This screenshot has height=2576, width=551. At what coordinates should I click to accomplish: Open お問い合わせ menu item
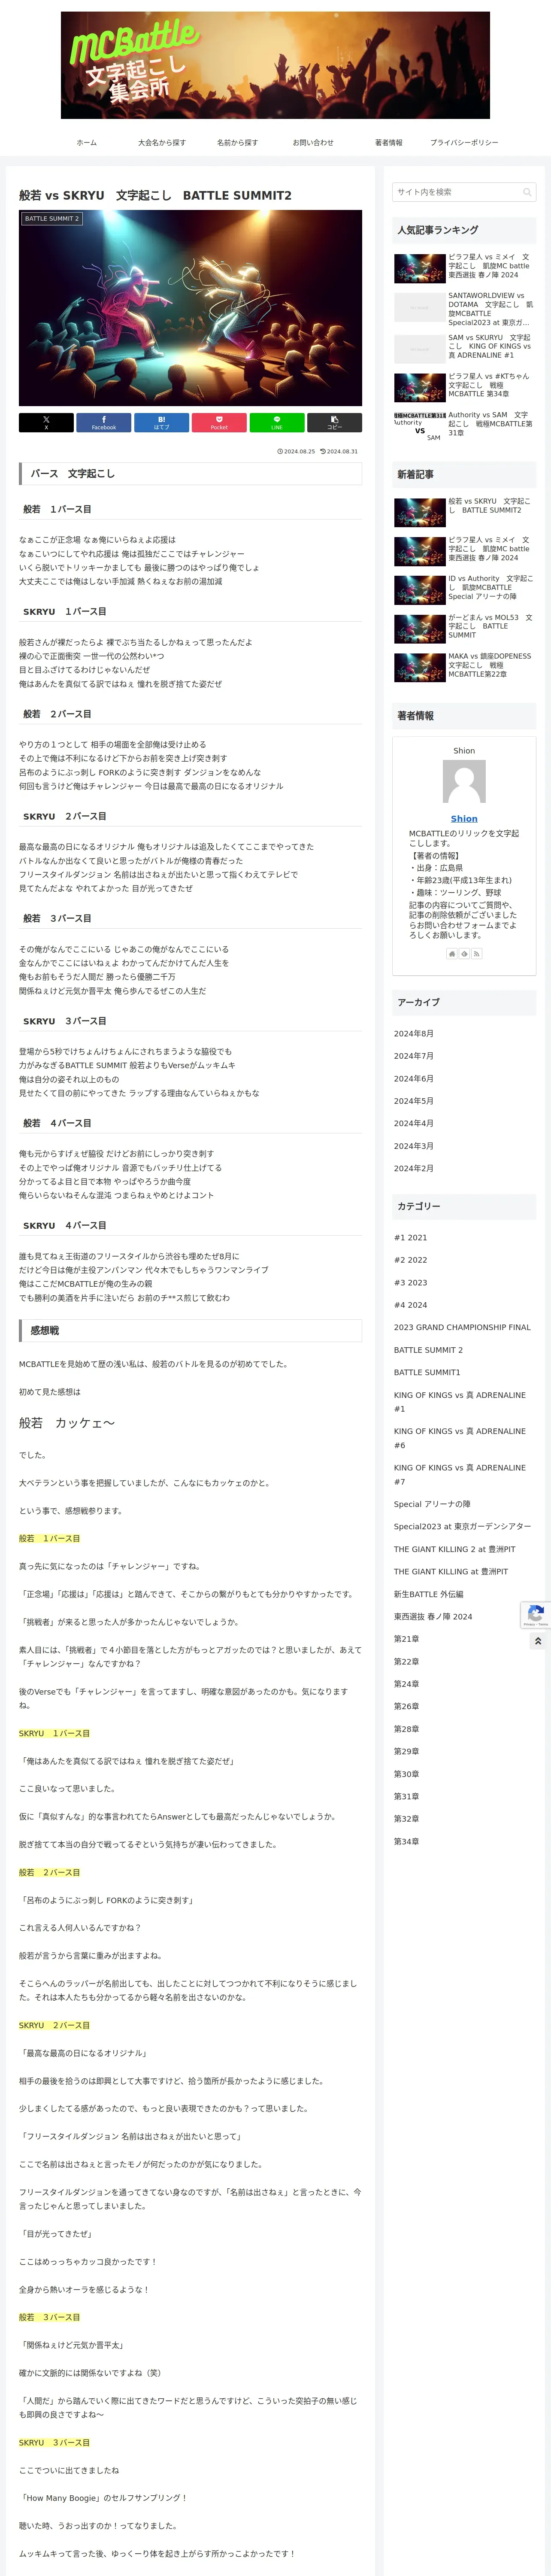point(313,143)
